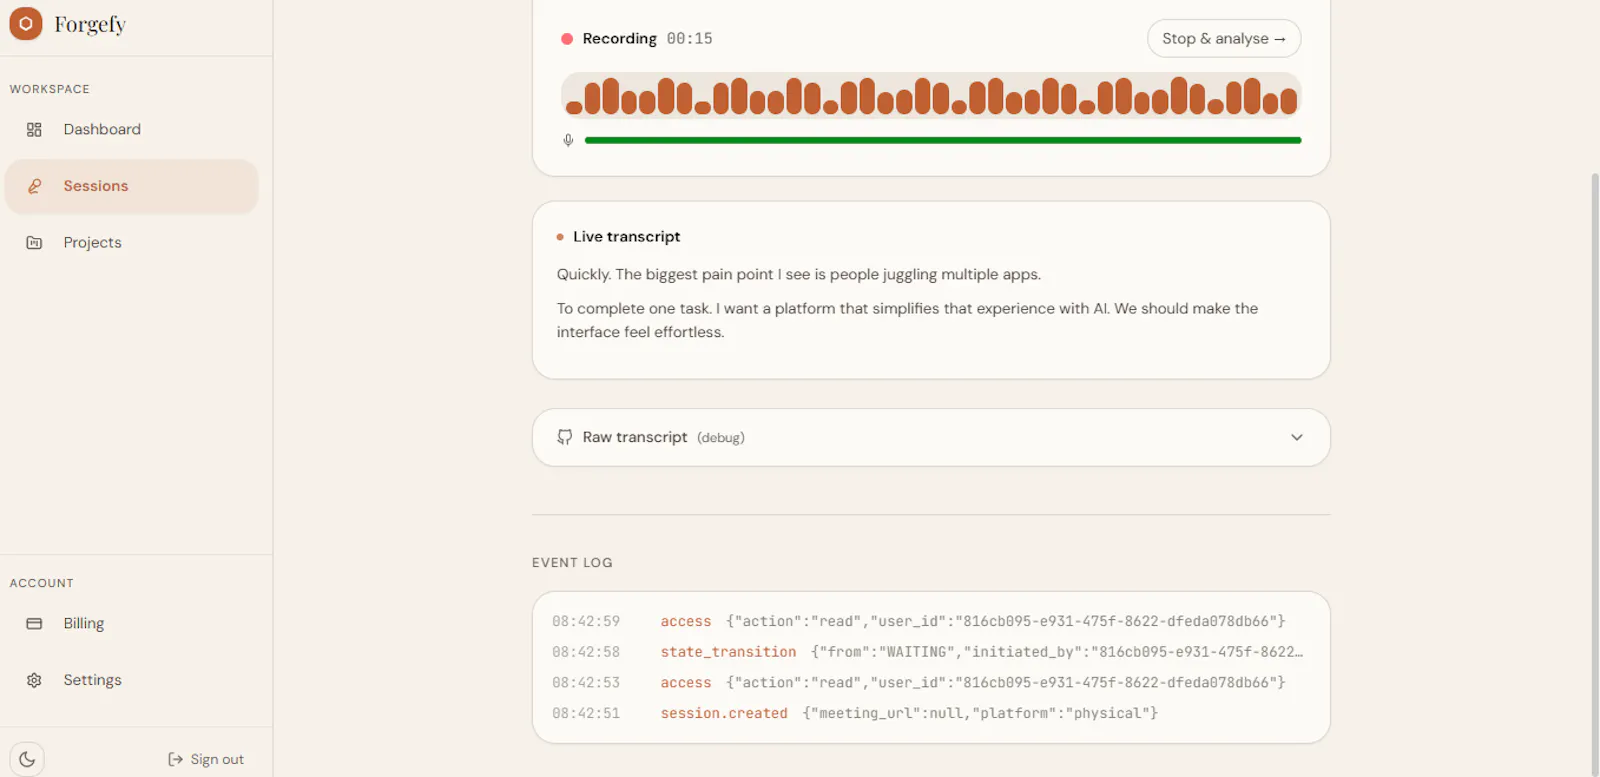Viewport: 1600px width, 777px height.
Task: Expand the Raw transcript chevron
Action: click(x=1297, y=437)
